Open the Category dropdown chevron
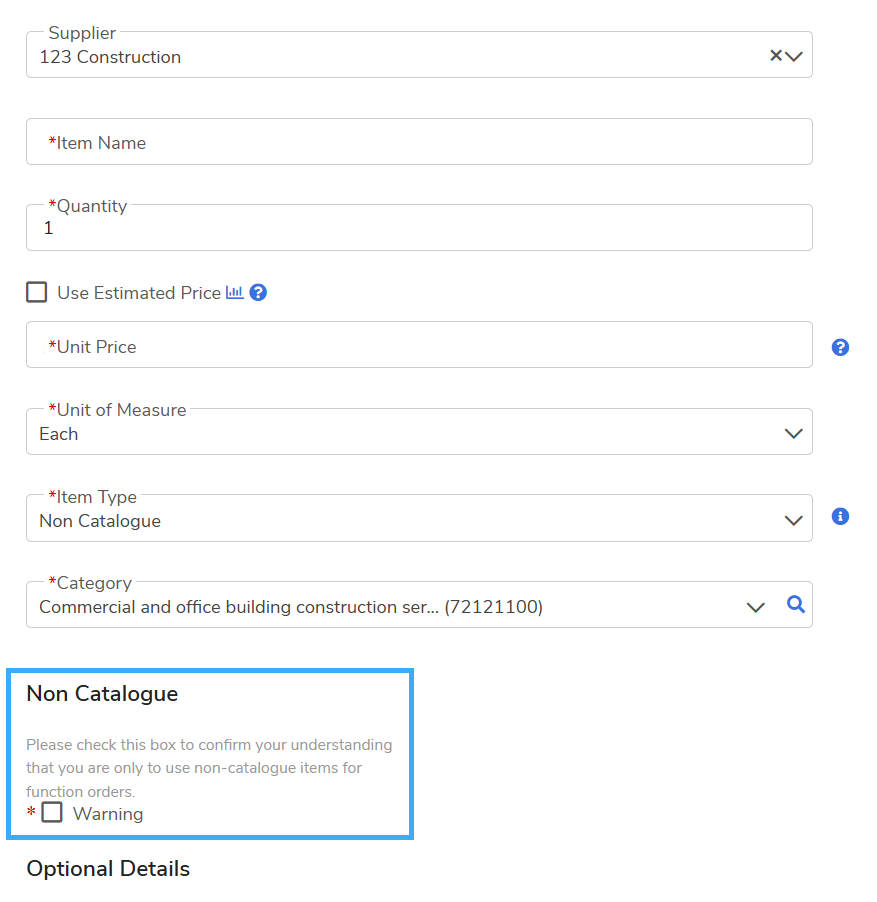877x902 pixels. [756, 607]
